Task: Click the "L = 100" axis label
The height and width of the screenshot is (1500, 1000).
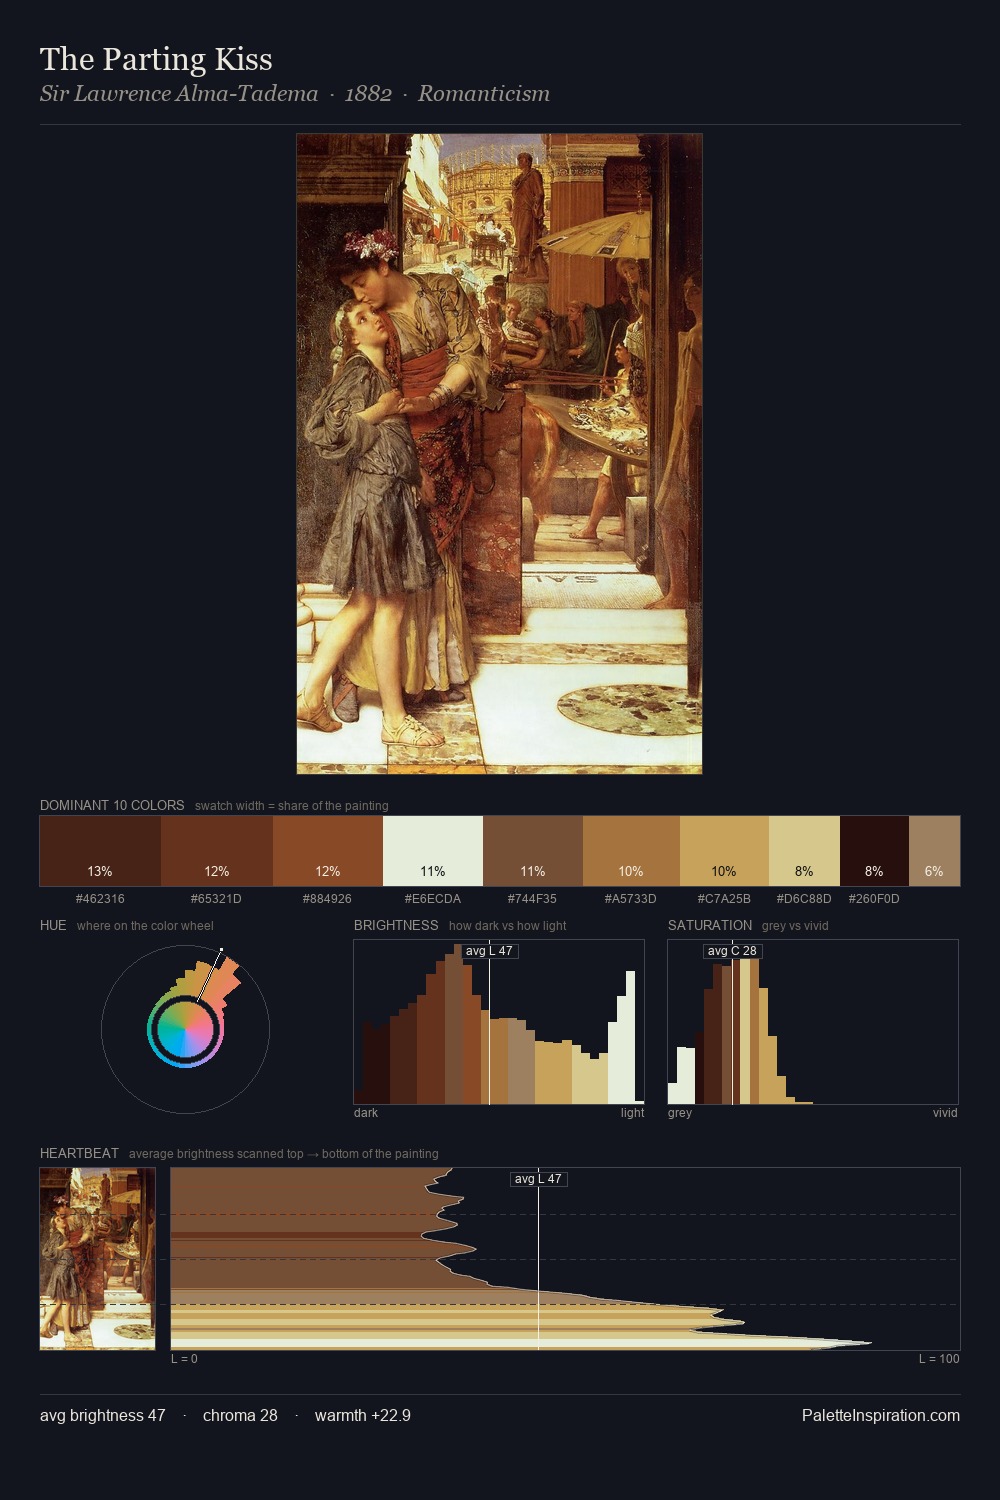Action: tap(939, 1359)
